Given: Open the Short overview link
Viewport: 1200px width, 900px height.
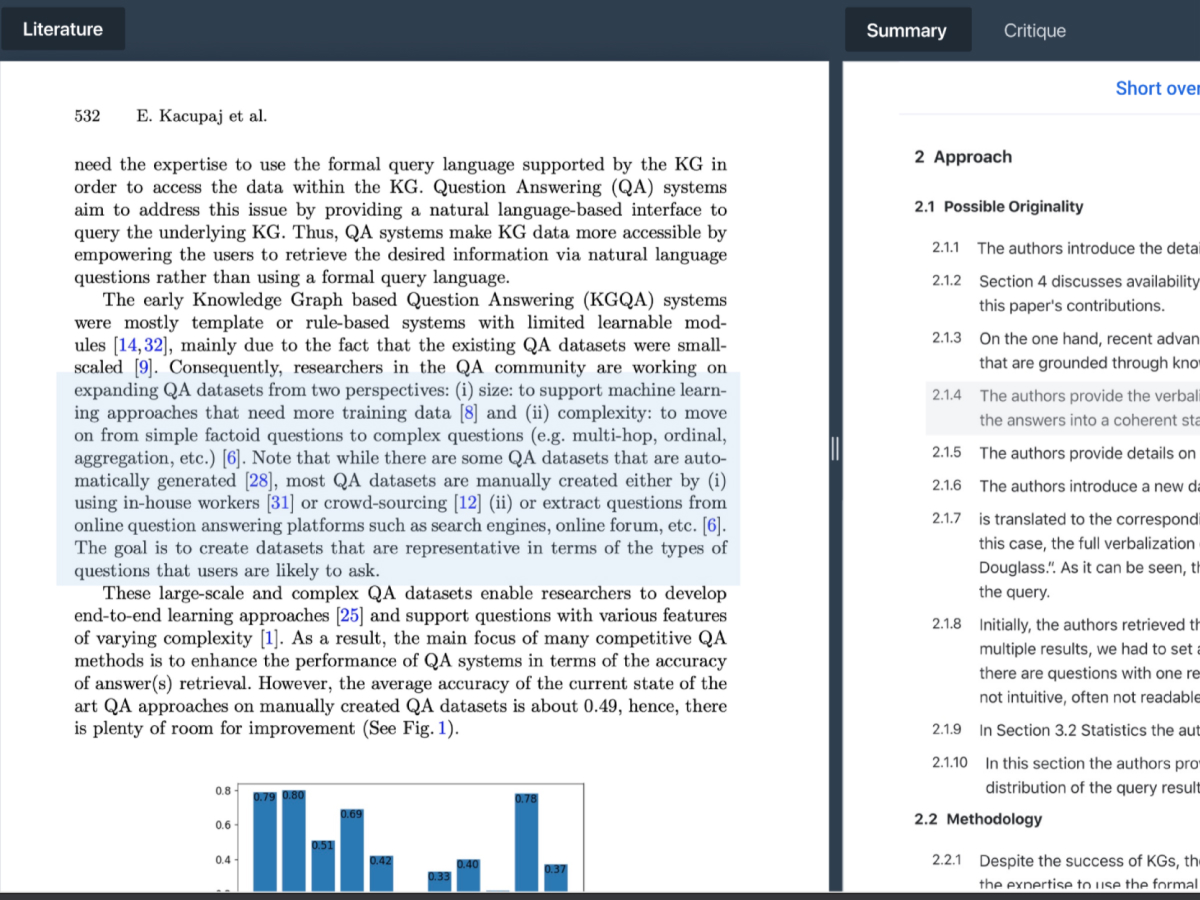Looking at the screenshot, I should point(1156,88).
